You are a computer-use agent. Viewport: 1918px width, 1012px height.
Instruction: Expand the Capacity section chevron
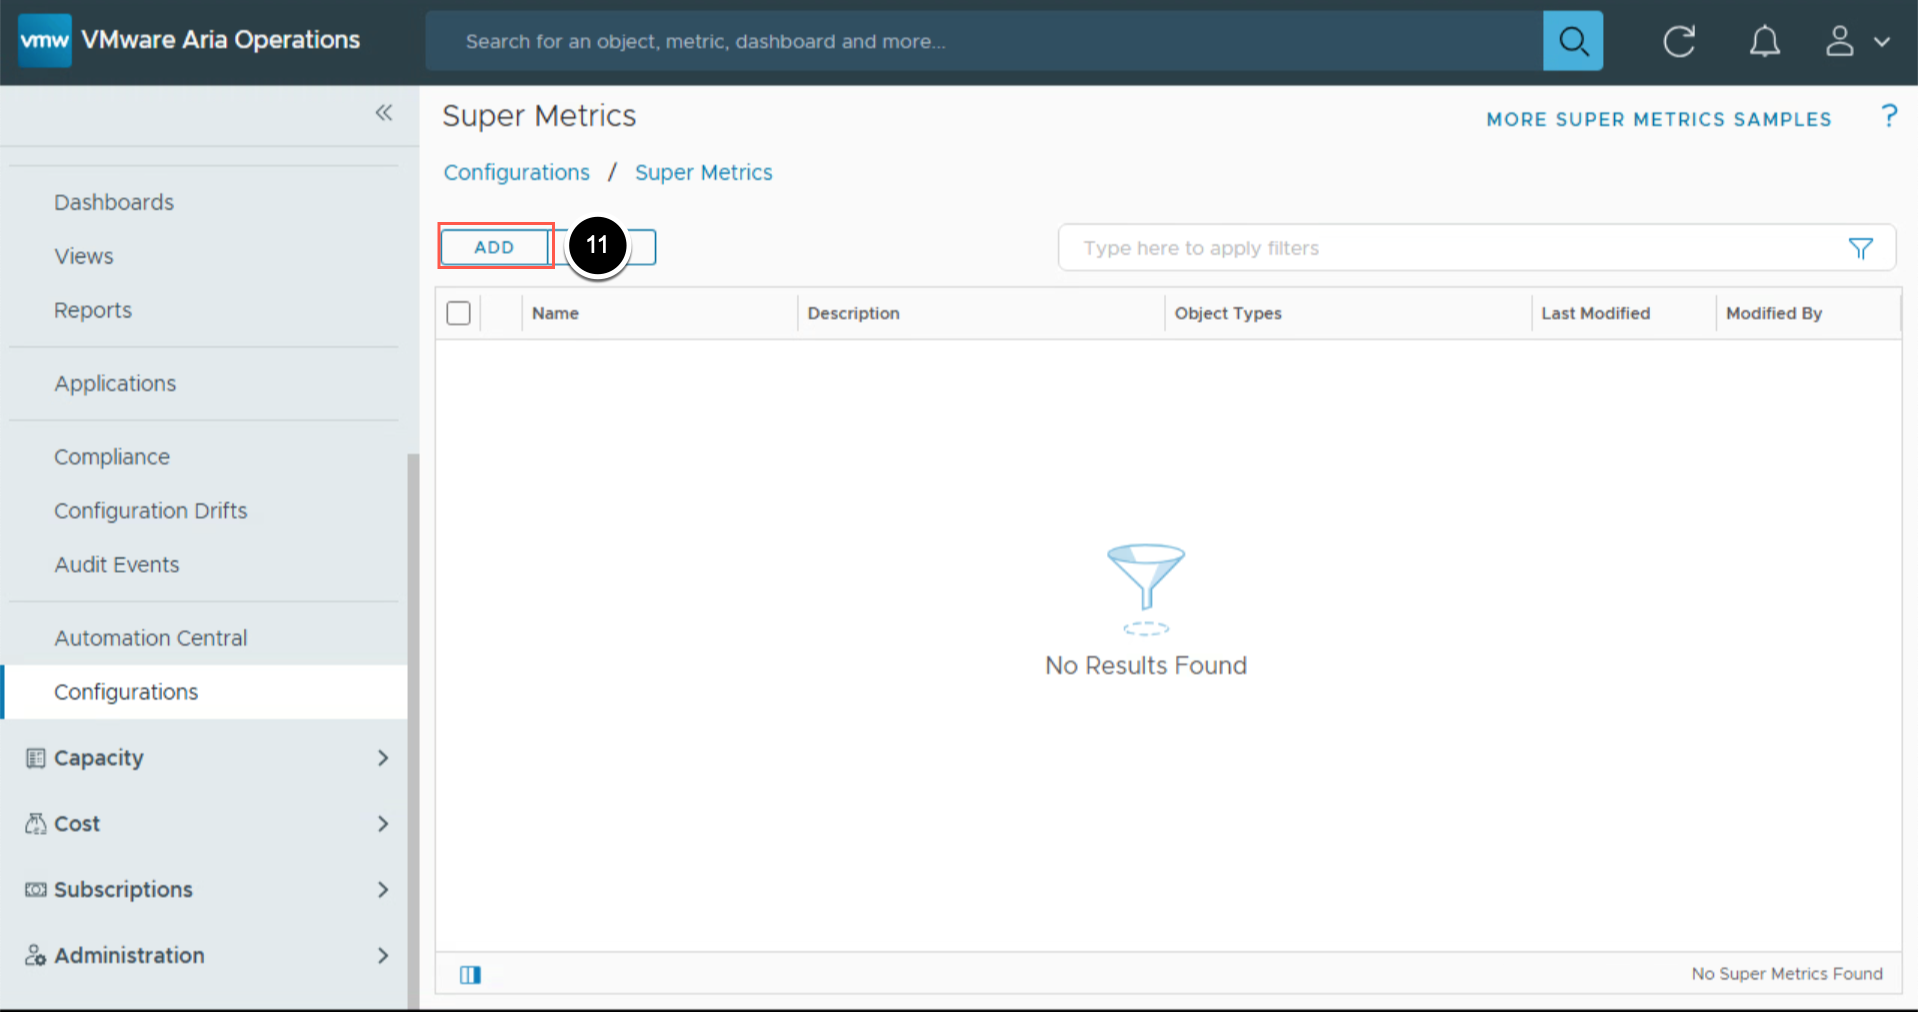[383, 758]
